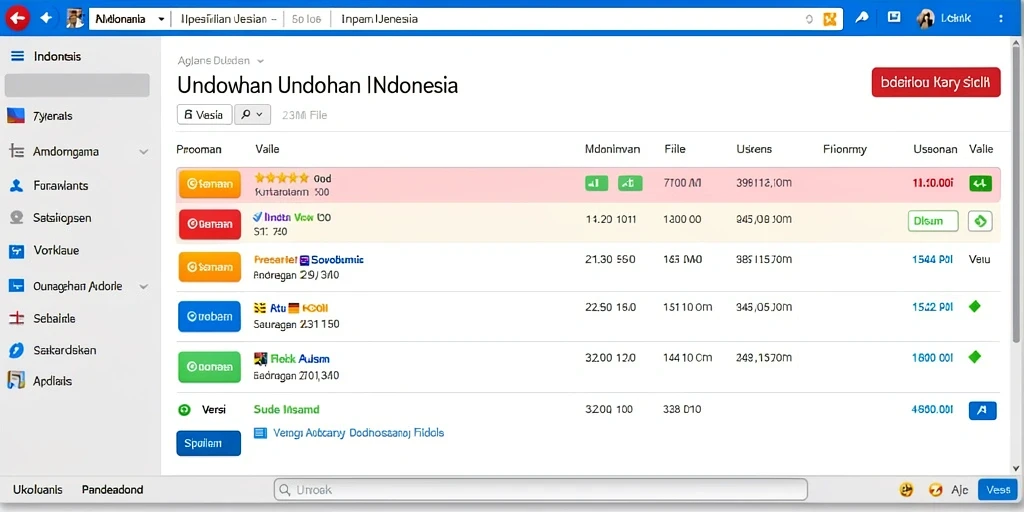Click the green diamond in the Atu Kcoll row

pyautogui.click(x=975, y=306)
